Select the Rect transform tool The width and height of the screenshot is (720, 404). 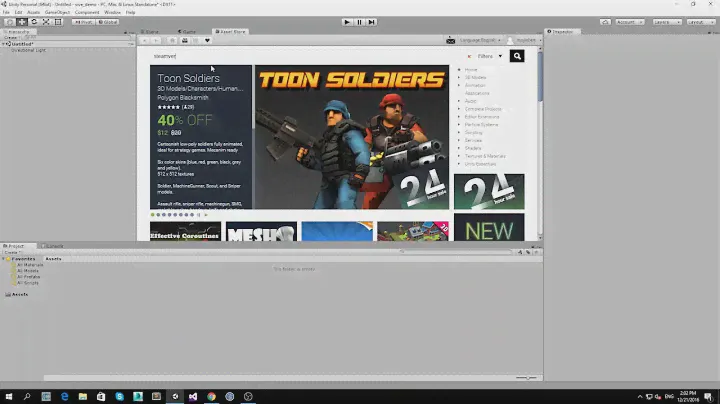(57, 21)
